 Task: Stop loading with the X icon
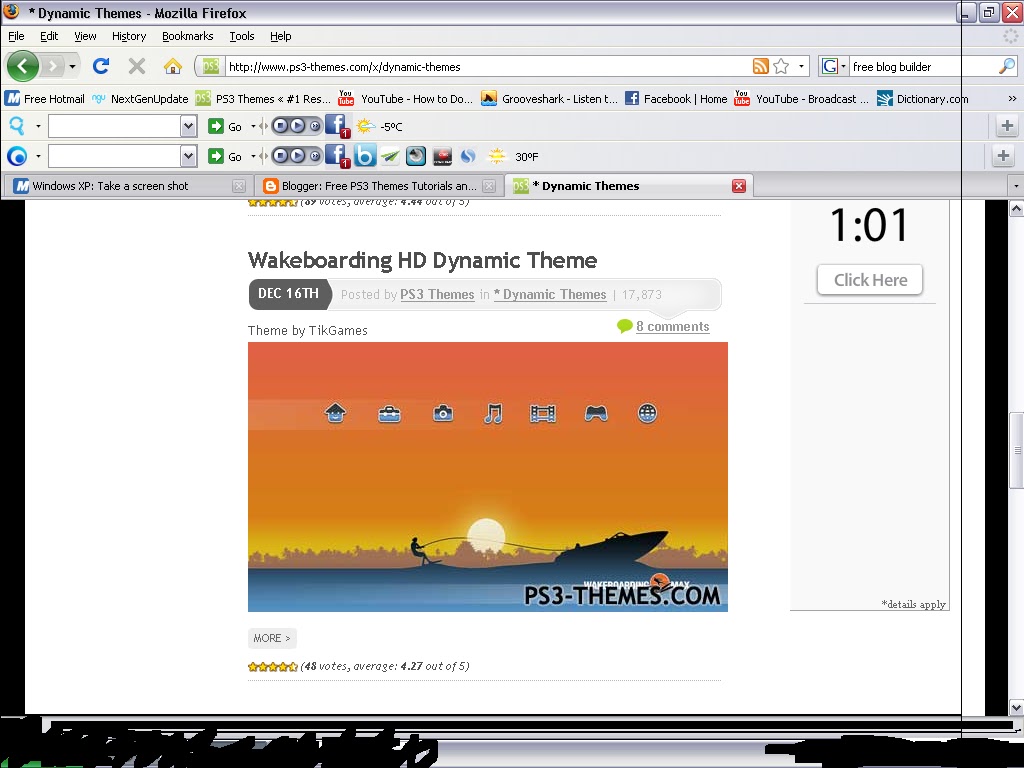(136, 66)
